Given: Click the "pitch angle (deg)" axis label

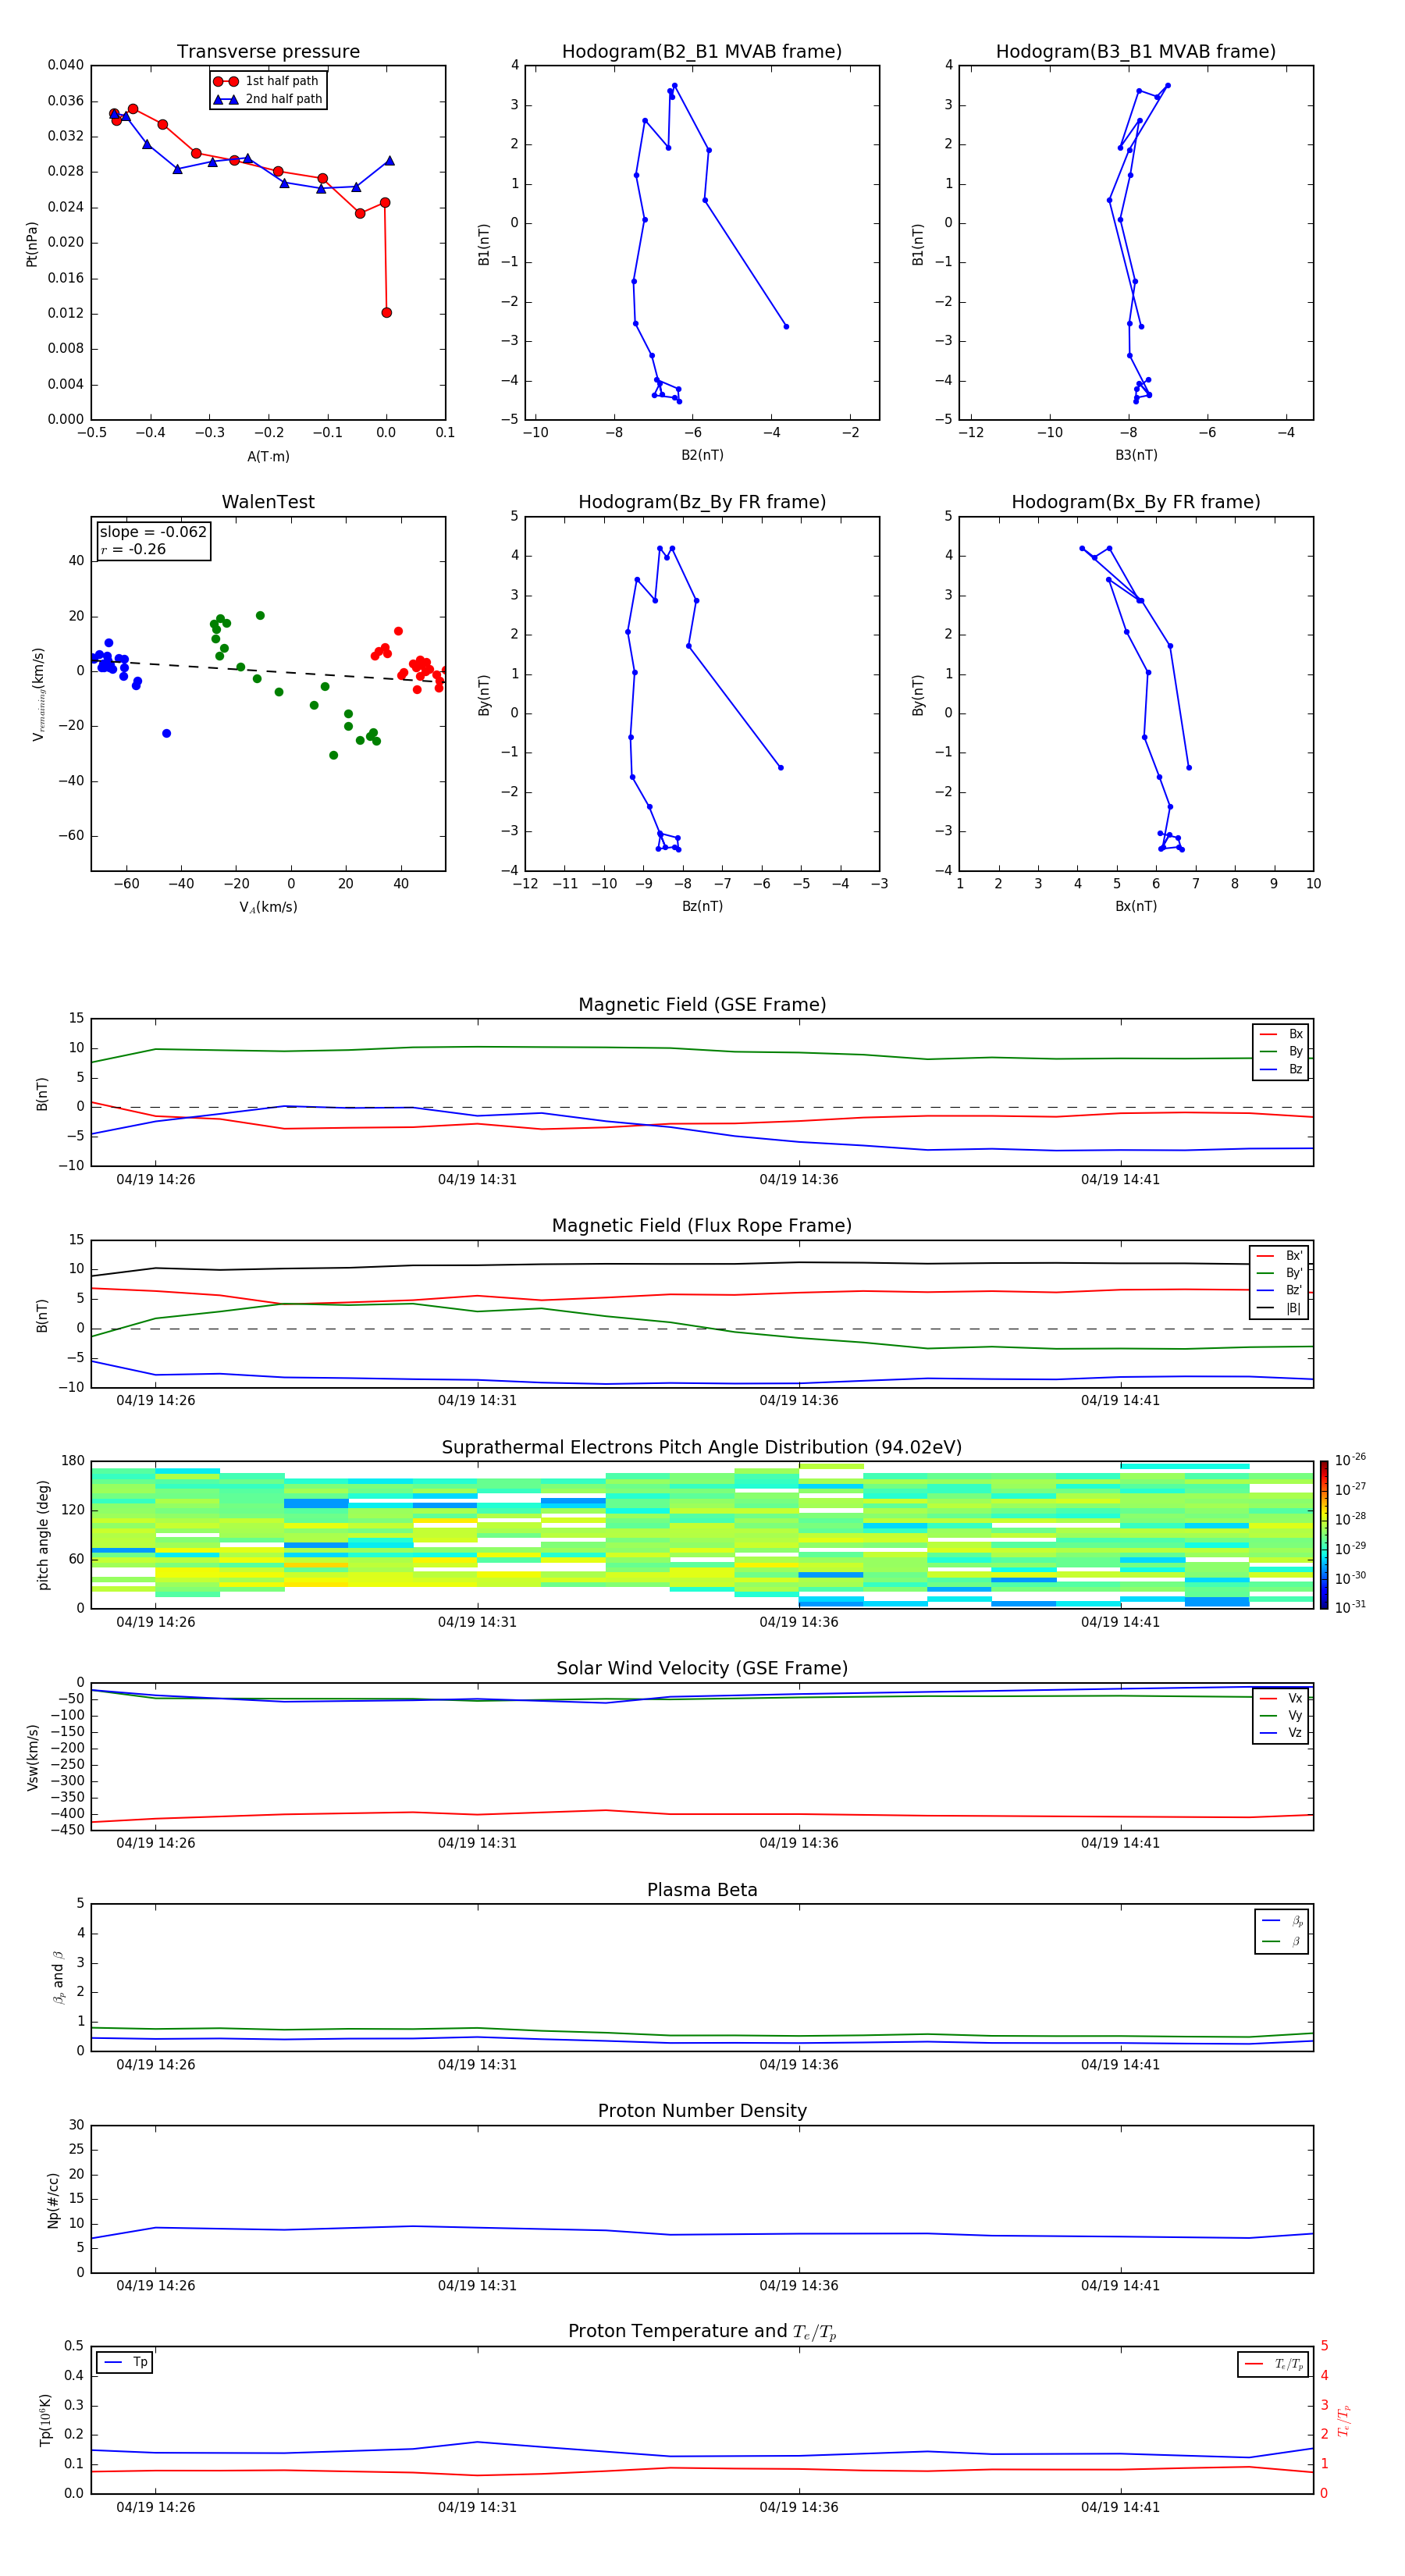Looking at the screenshot, I should coord(43,1535).
